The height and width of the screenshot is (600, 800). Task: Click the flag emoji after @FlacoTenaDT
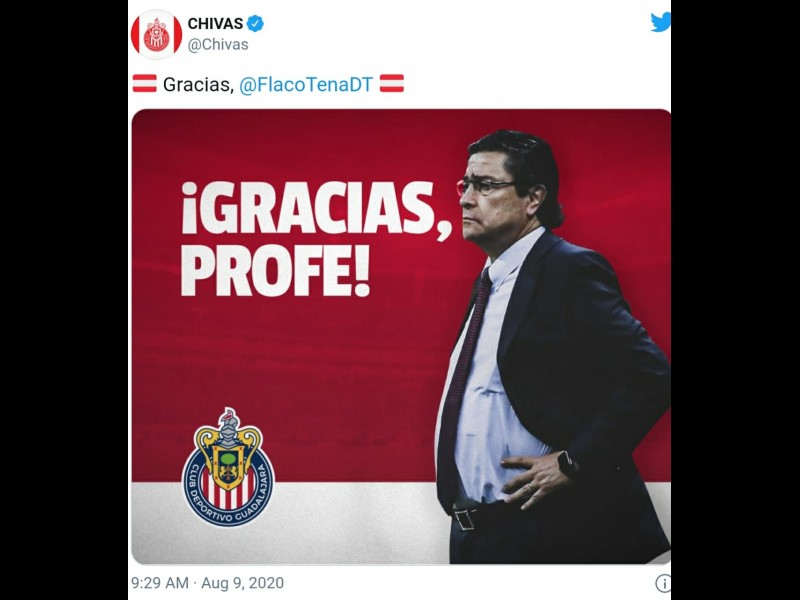pyautogui.click(x=392, y=83)
